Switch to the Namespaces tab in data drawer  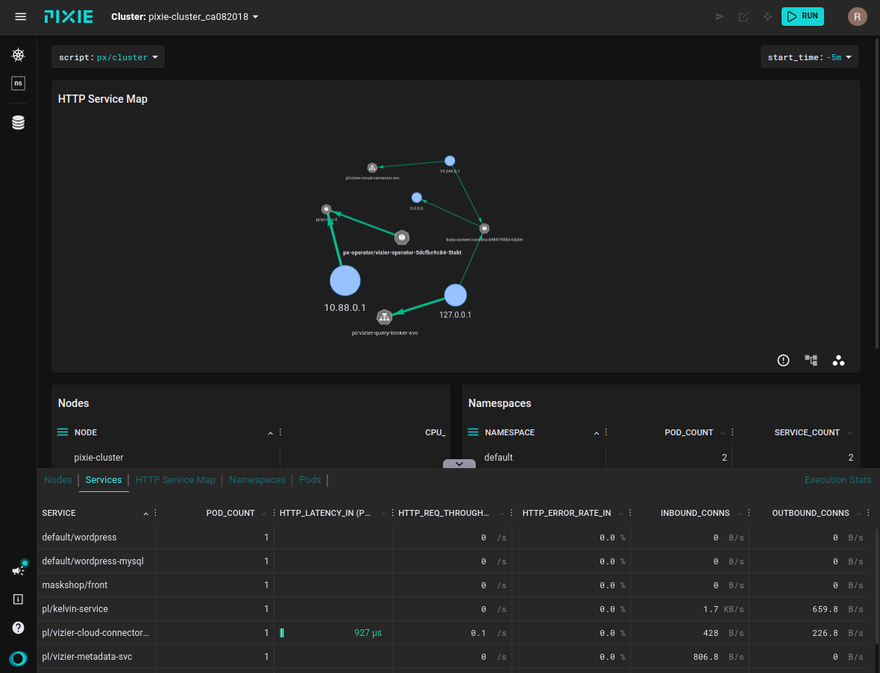point(257,480)
